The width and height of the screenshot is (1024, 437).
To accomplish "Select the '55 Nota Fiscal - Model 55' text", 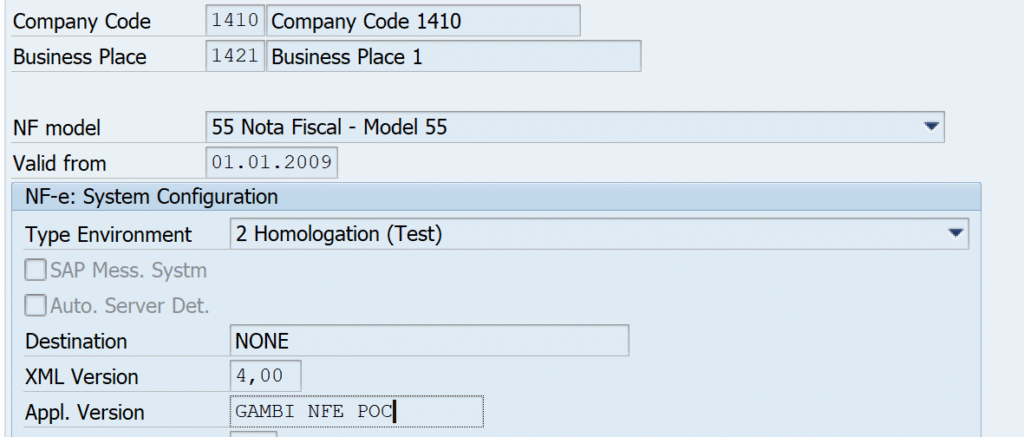I will (329, 127).
